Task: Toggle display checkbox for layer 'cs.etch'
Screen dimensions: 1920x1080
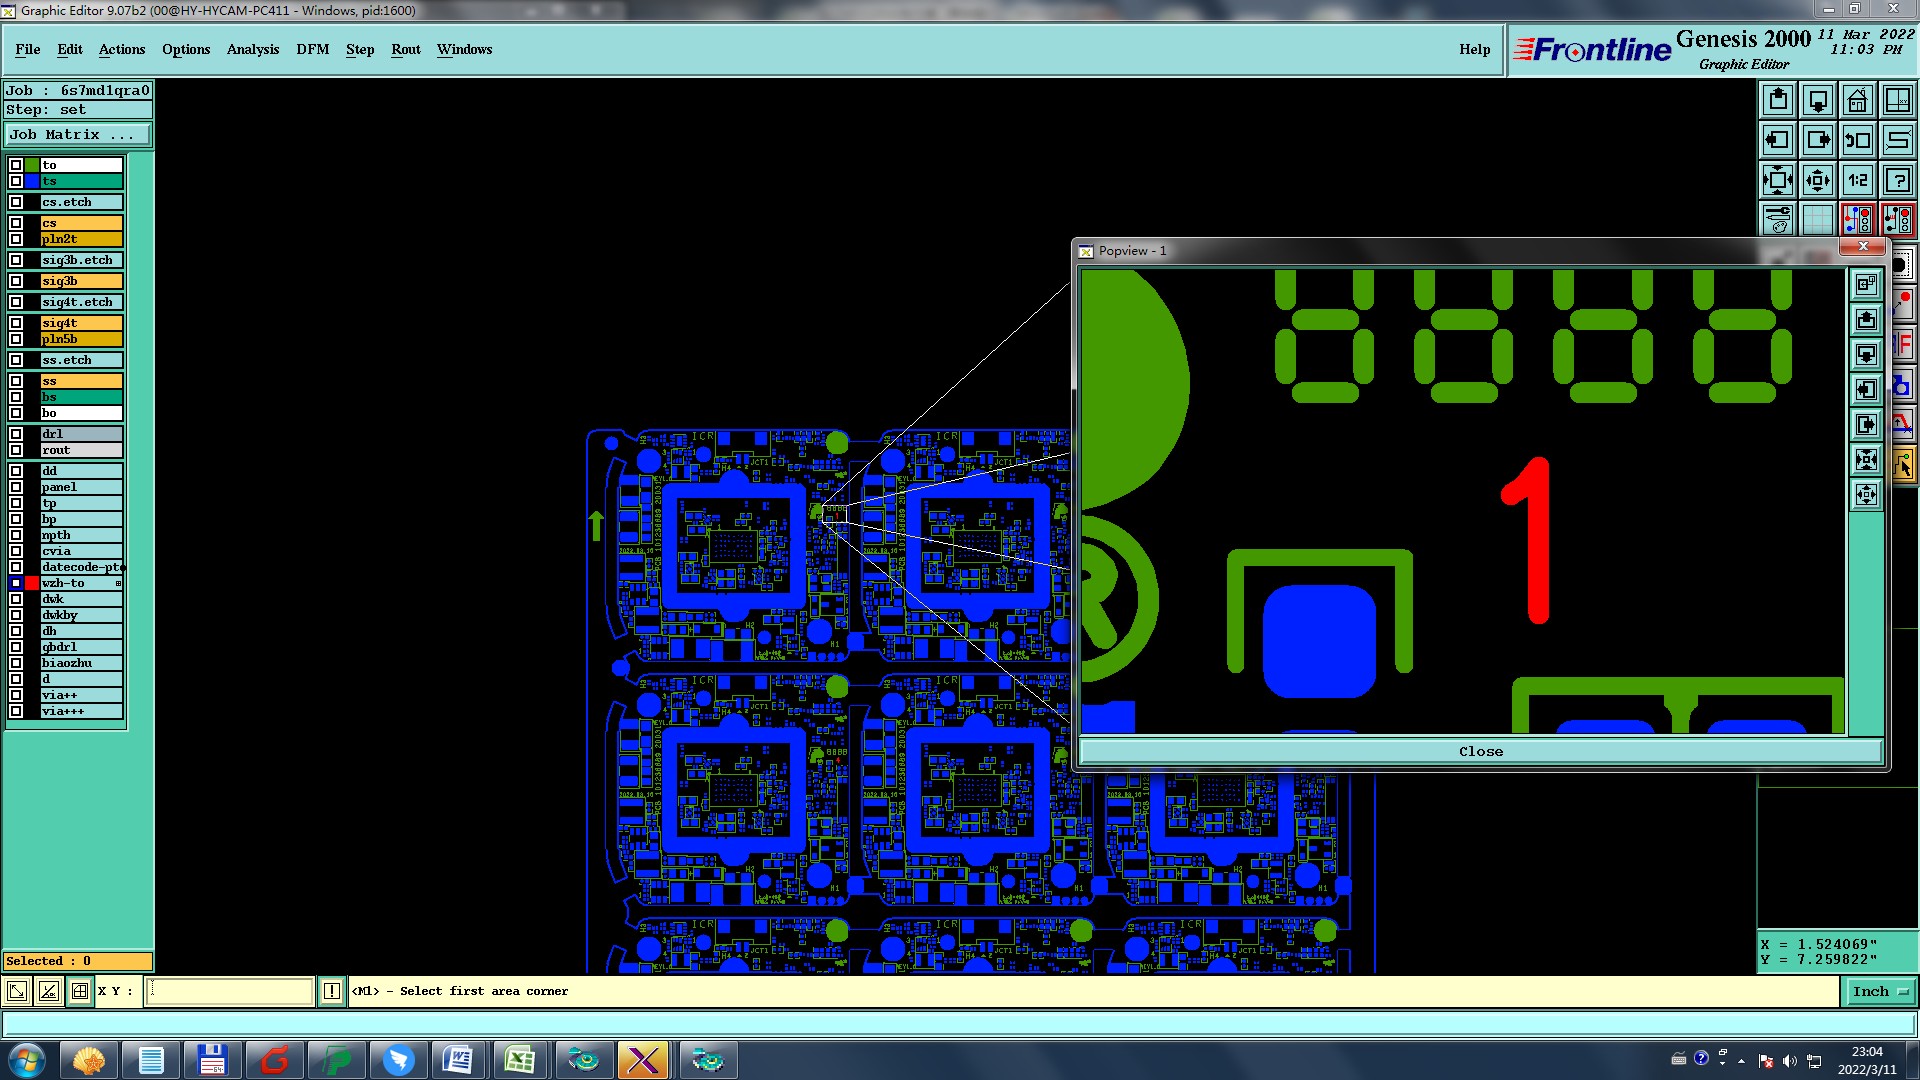Action: (x=16, y=202)
